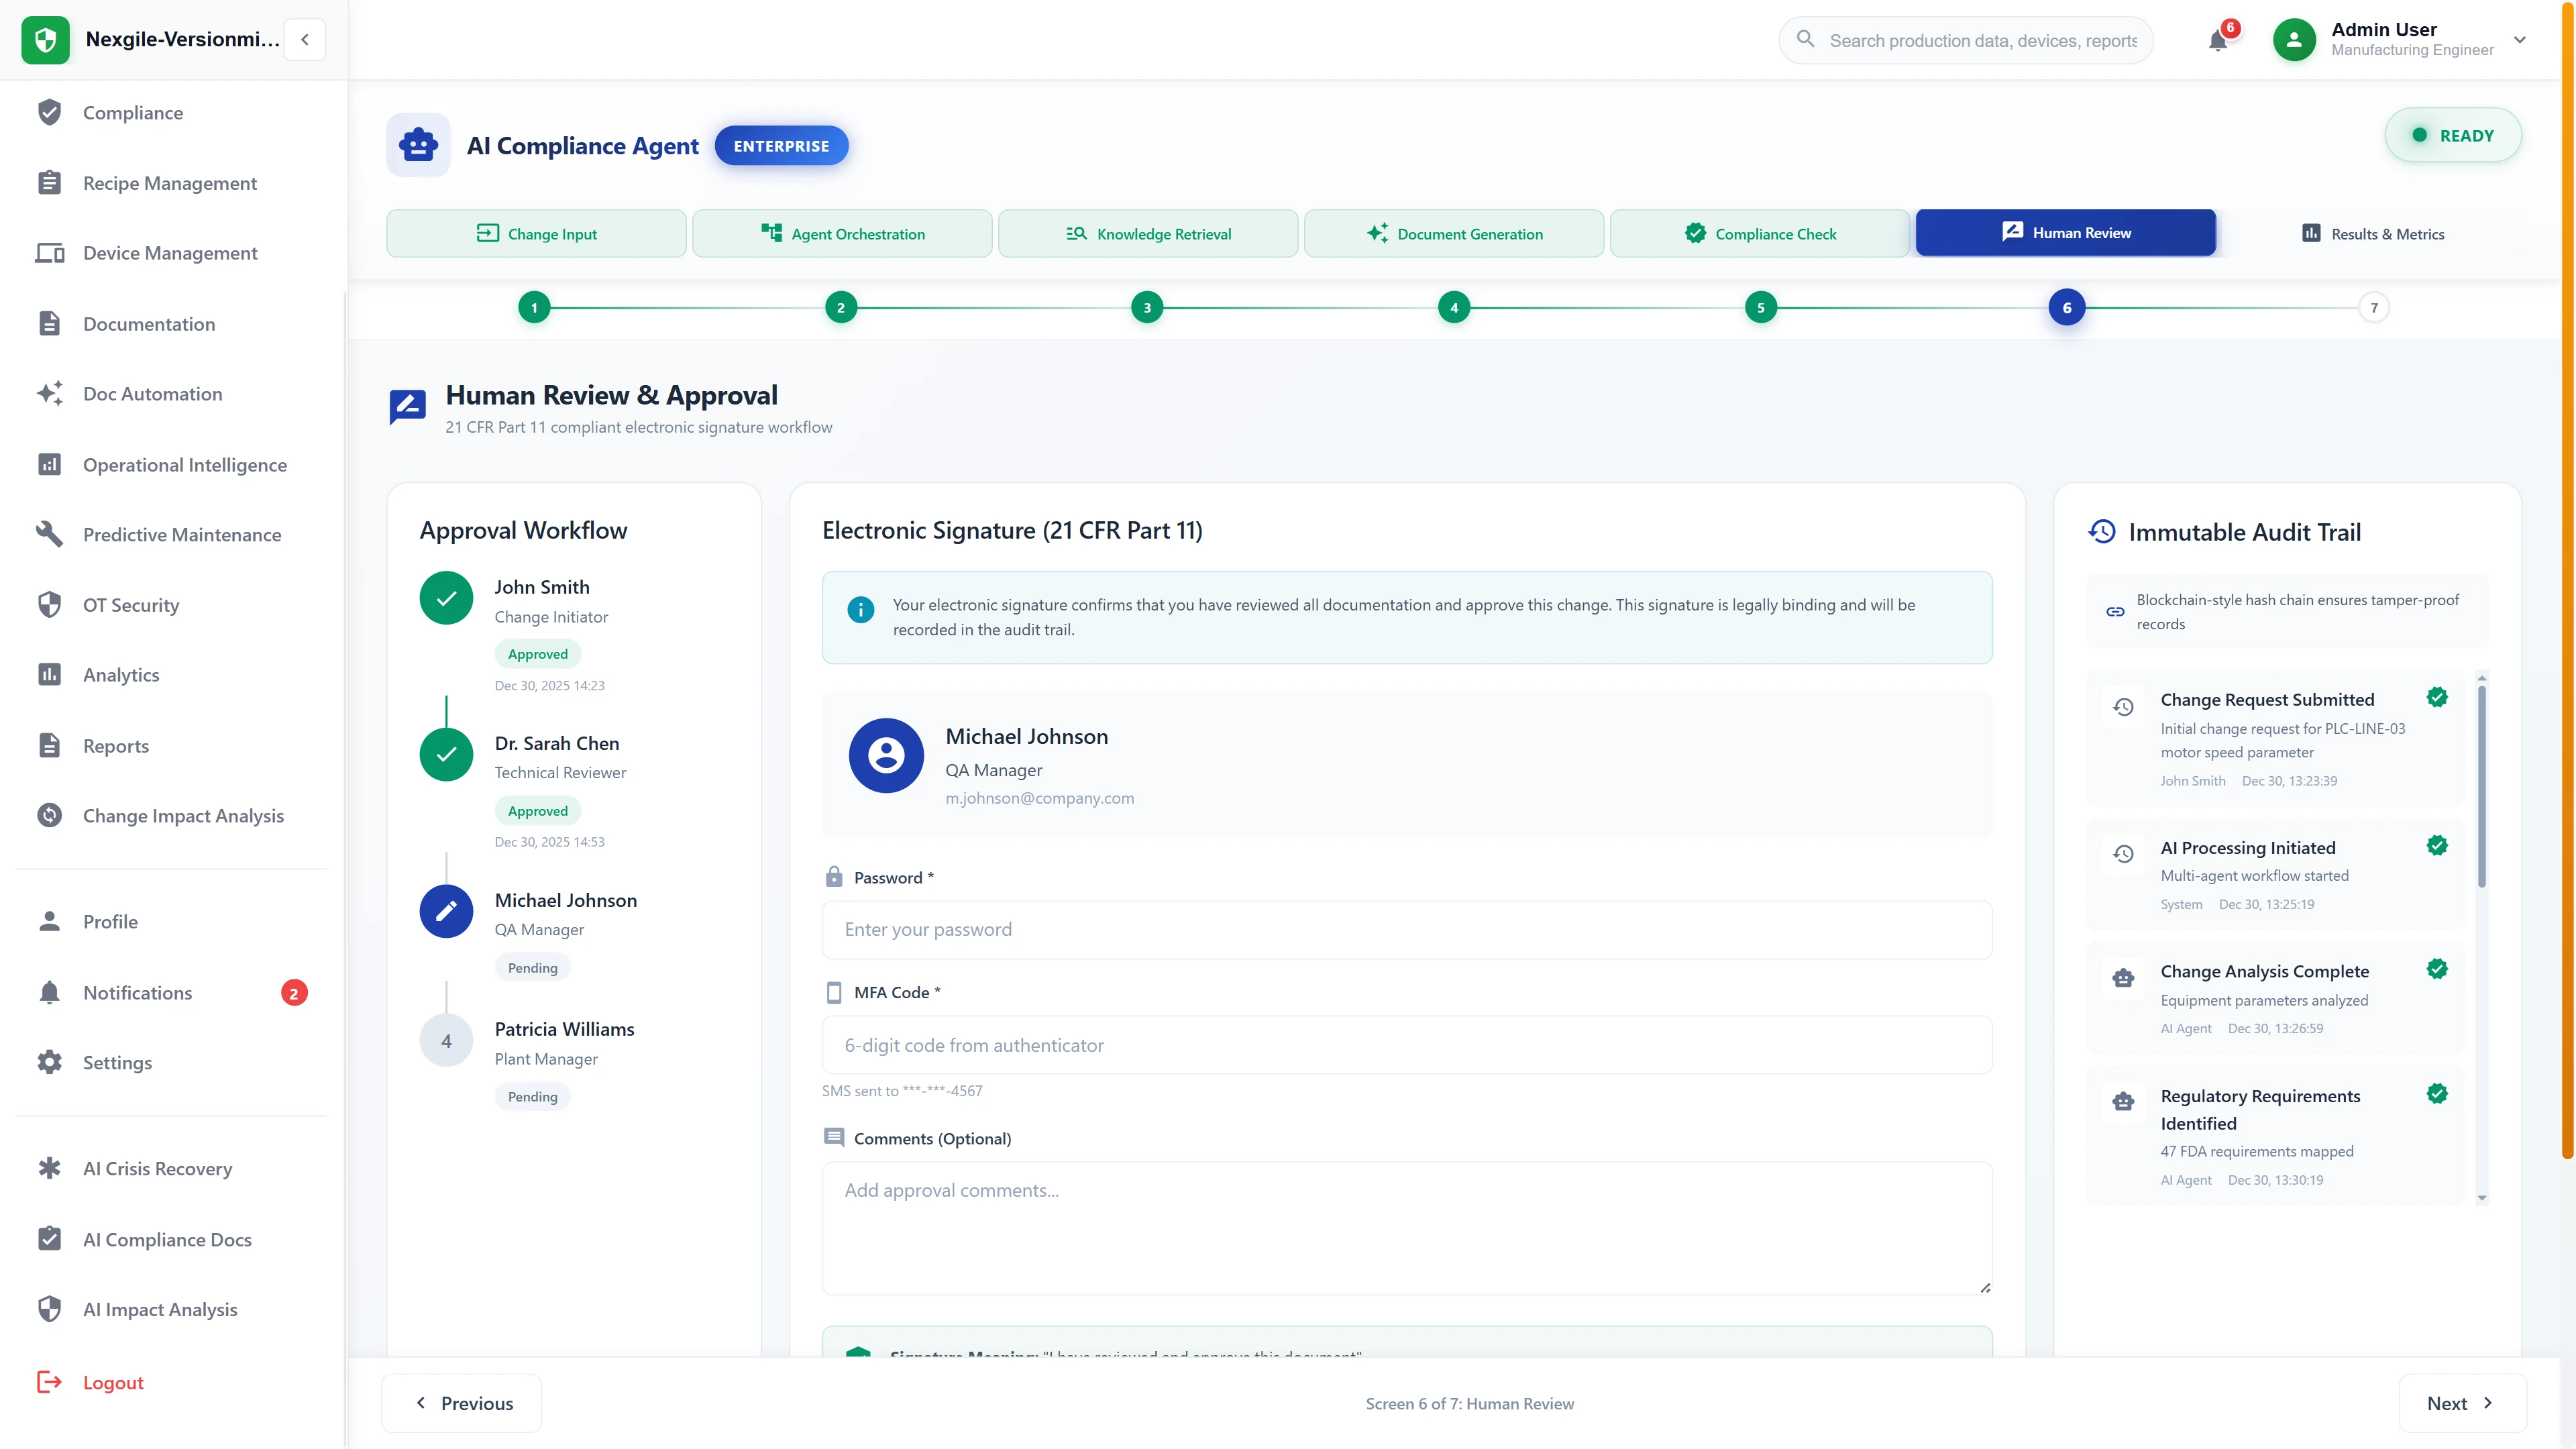The image size is (2576, 1449).
Task: Open OT Security from the sidebar
Action: click(x=131, y=605)
